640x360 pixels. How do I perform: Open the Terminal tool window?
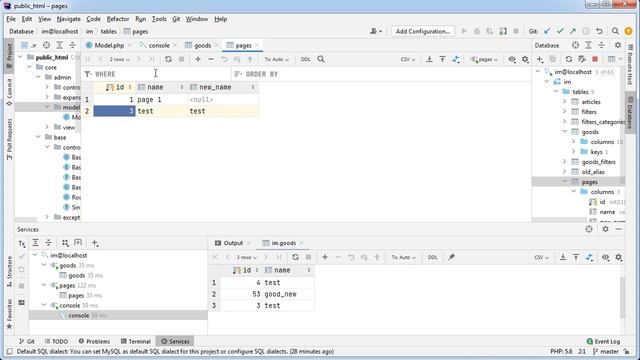[x=136, y=341]
